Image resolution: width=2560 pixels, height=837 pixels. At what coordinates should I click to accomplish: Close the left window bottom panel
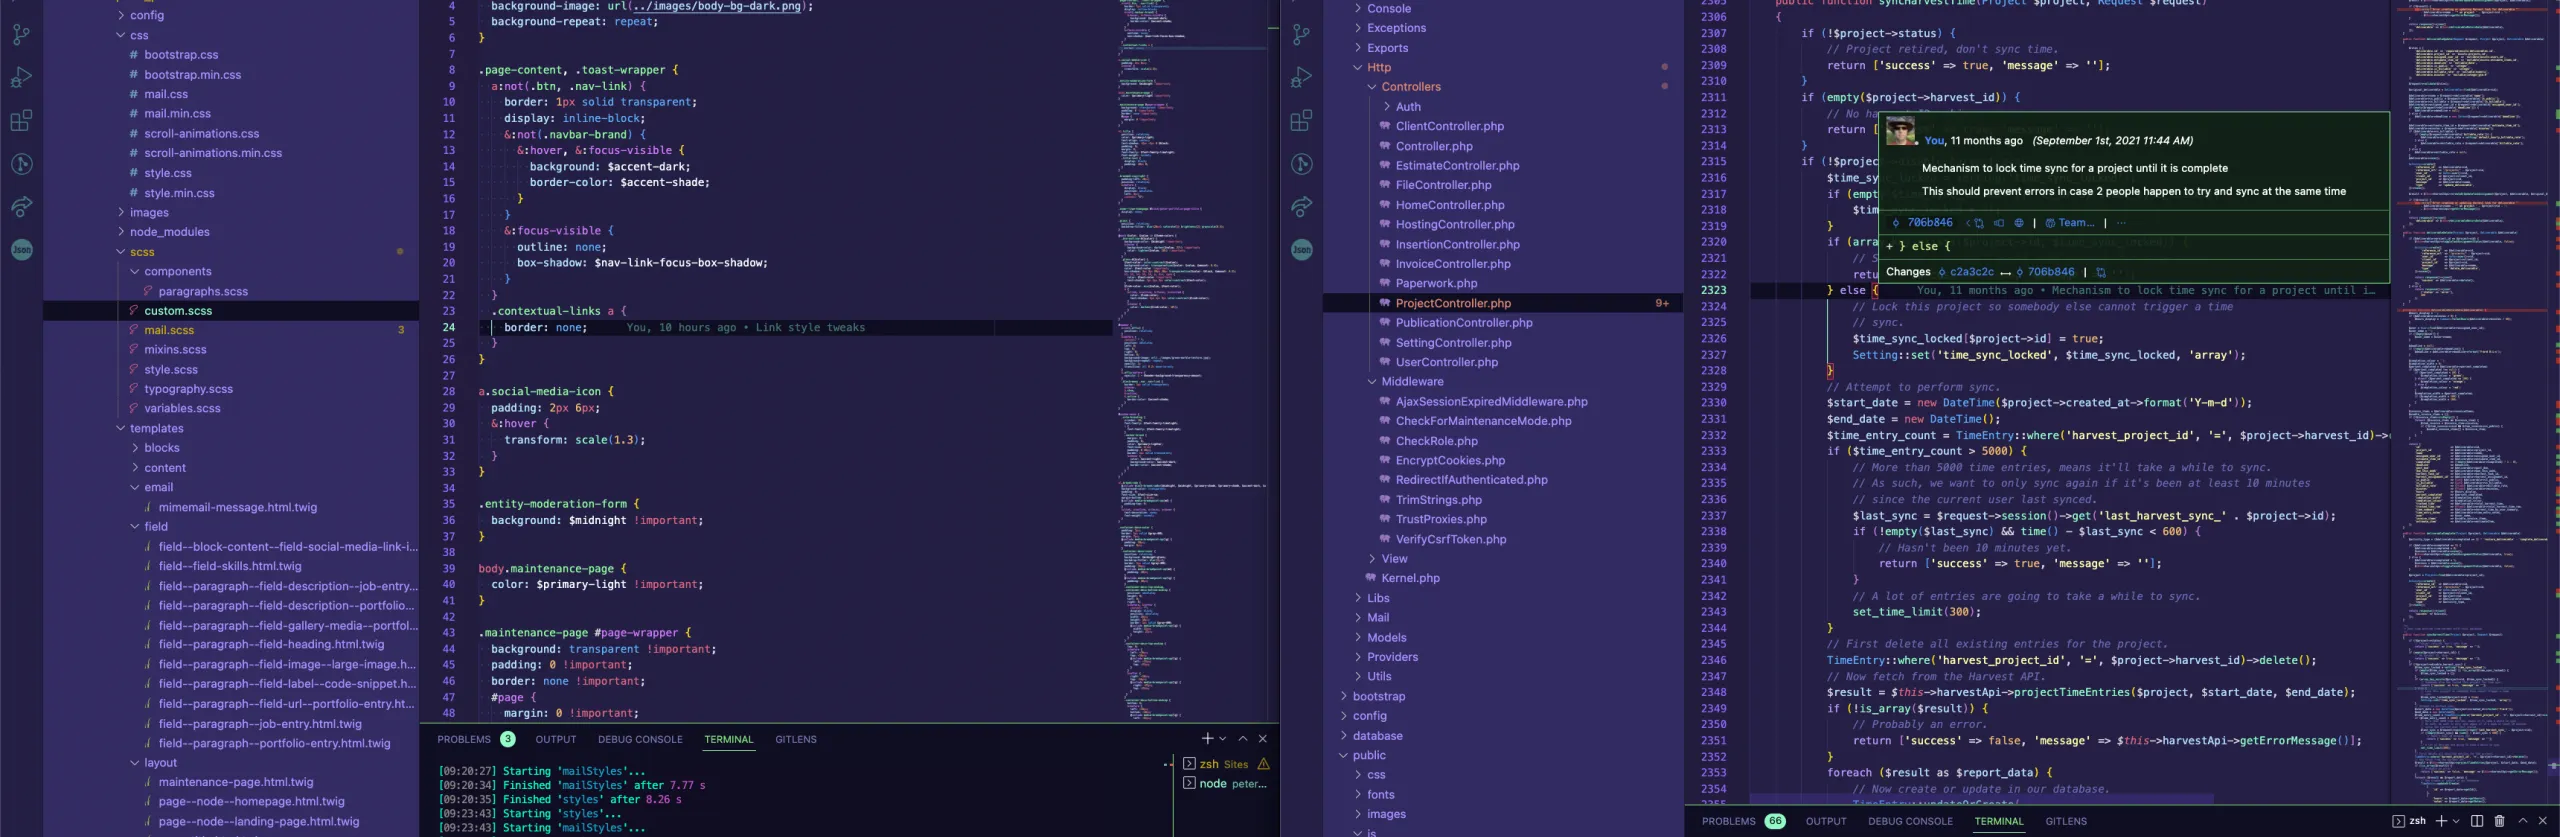[x=1263, y=739]
